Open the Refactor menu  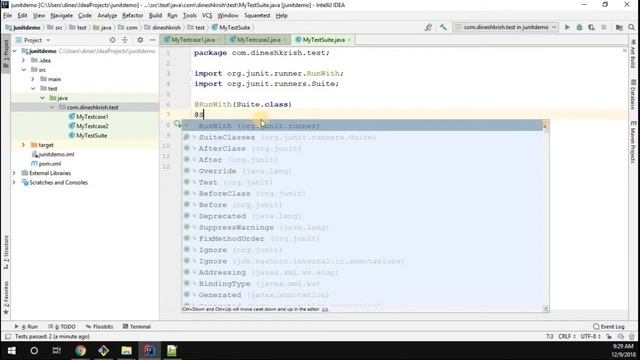133,16
